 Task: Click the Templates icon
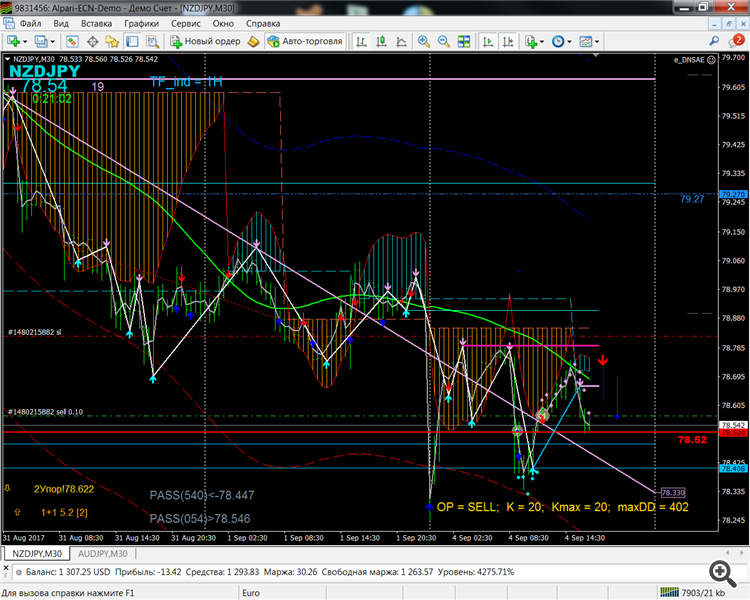point(585,42)
